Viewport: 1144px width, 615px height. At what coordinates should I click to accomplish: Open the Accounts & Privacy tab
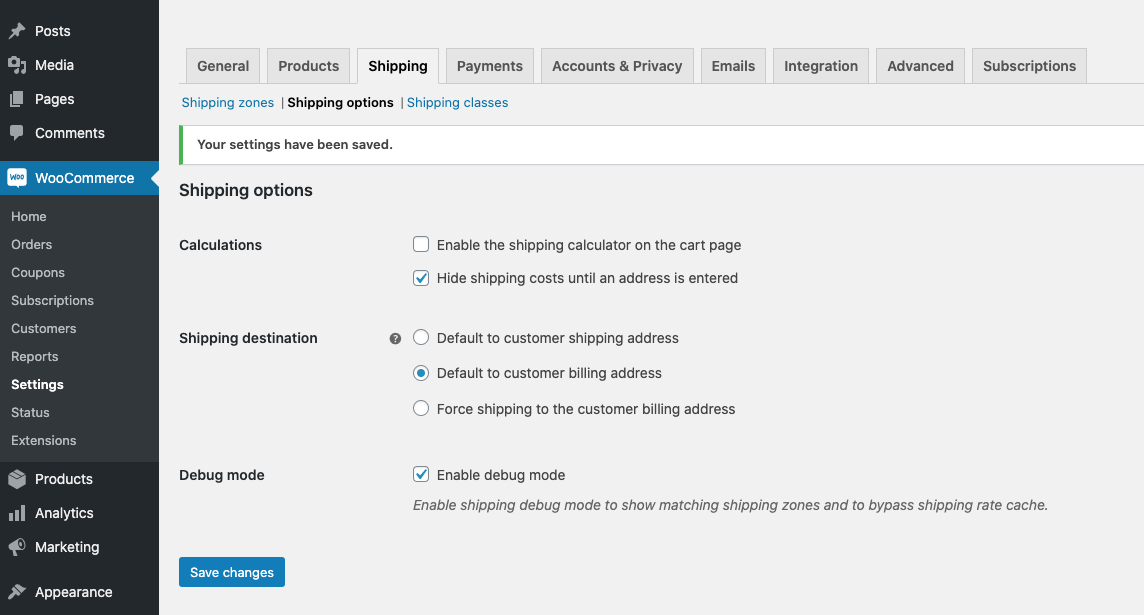click(617, 66)
